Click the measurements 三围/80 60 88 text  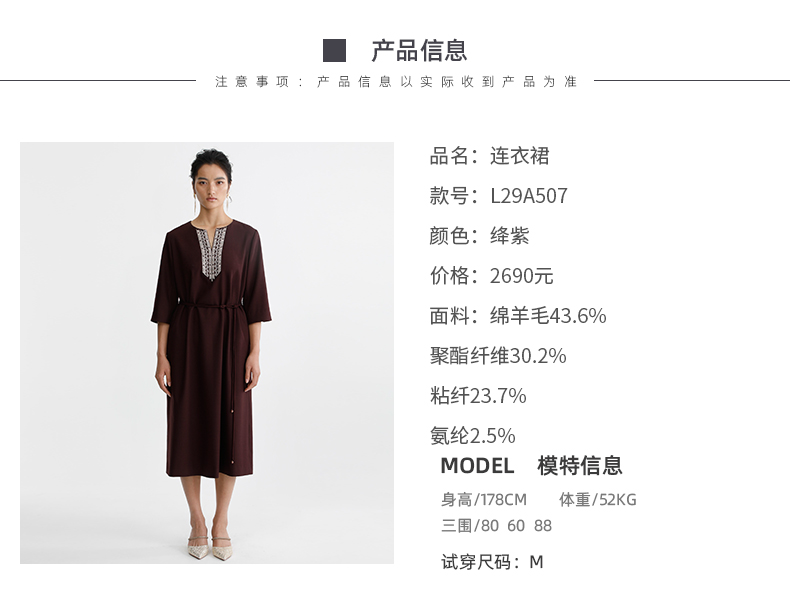pyautogui.click(x=496, y=526)
